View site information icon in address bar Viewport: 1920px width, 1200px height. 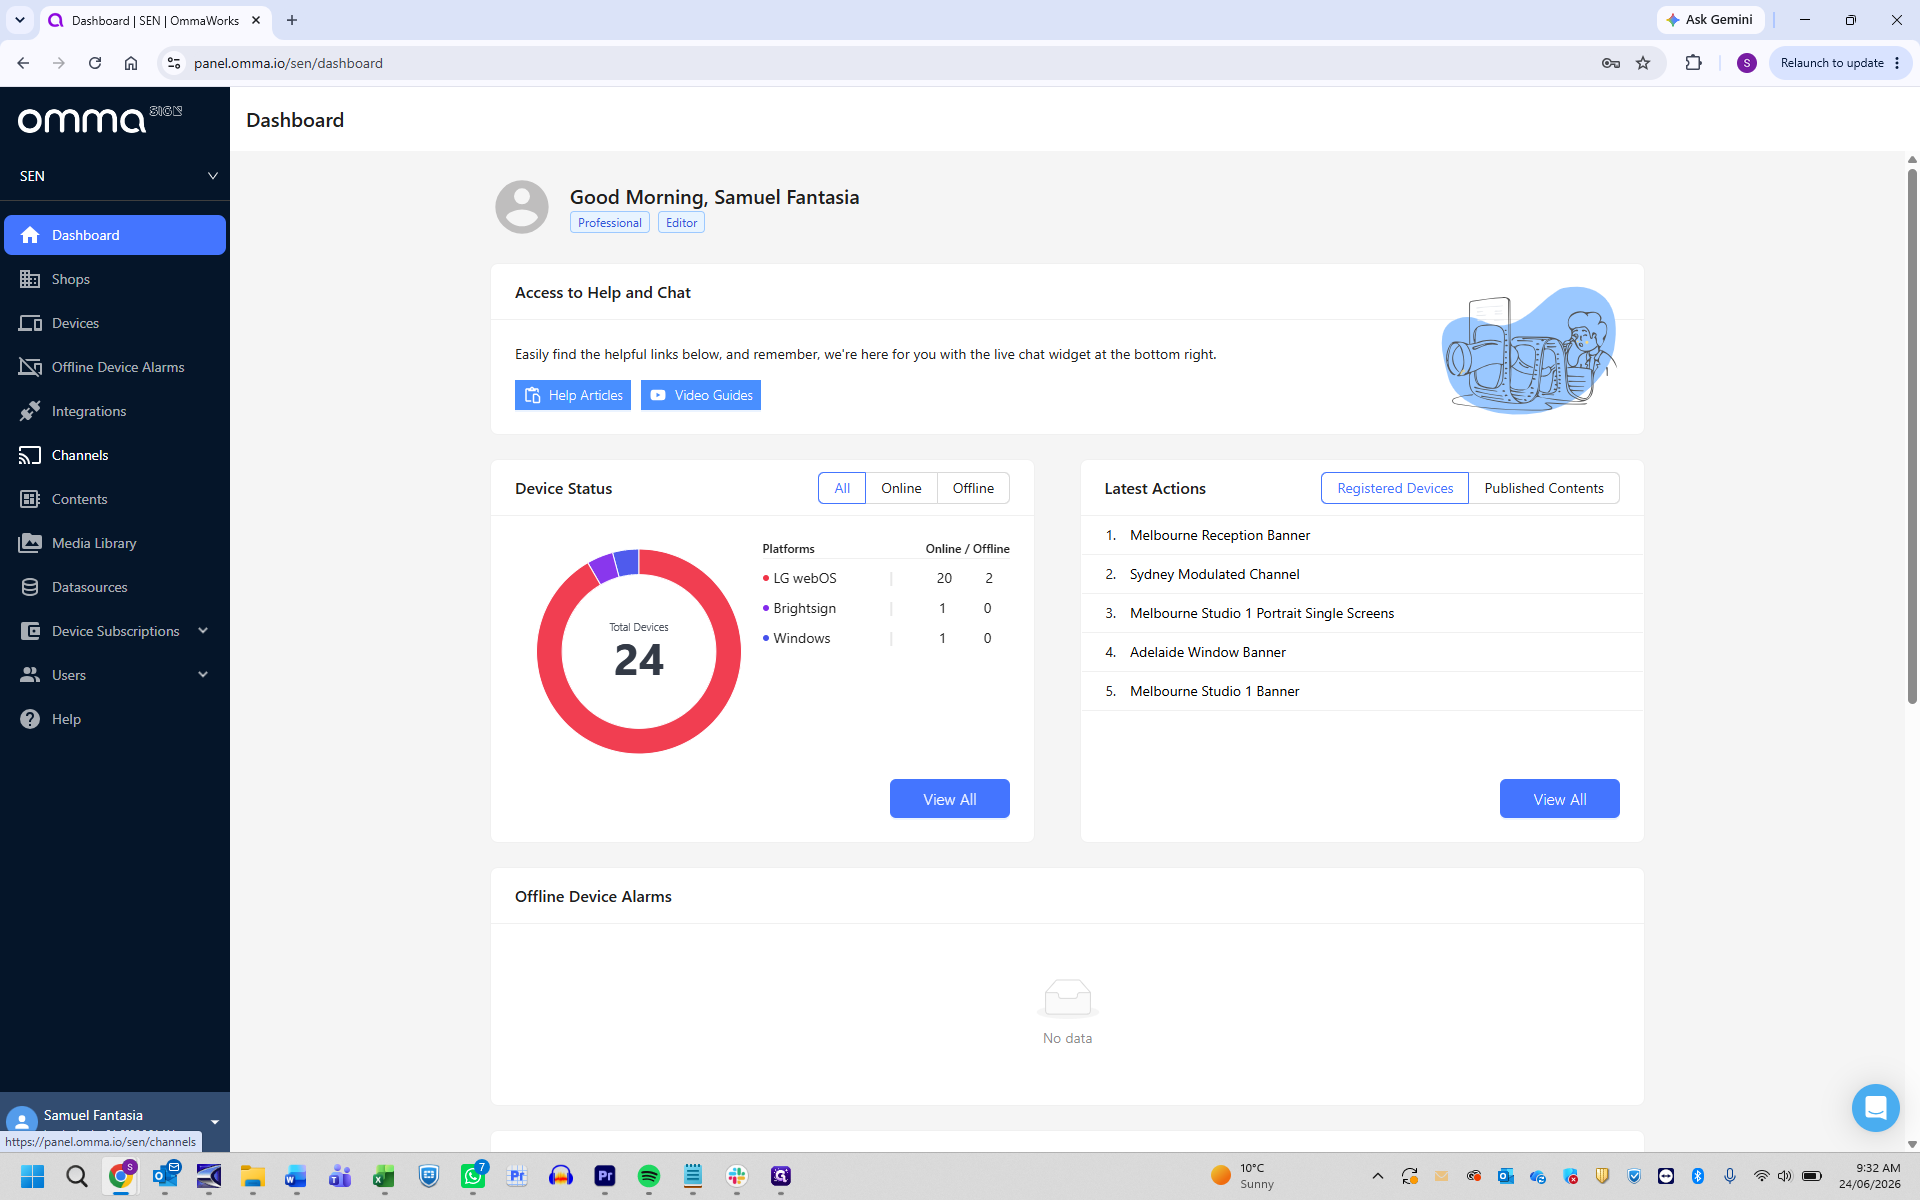(174, 63)
